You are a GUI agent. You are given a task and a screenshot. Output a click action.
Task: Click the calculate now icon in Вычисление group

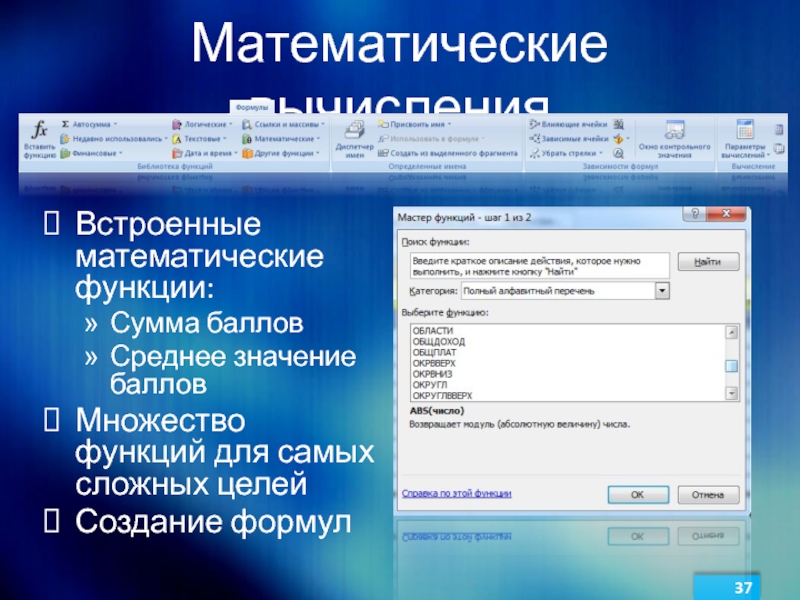(779, 130)
